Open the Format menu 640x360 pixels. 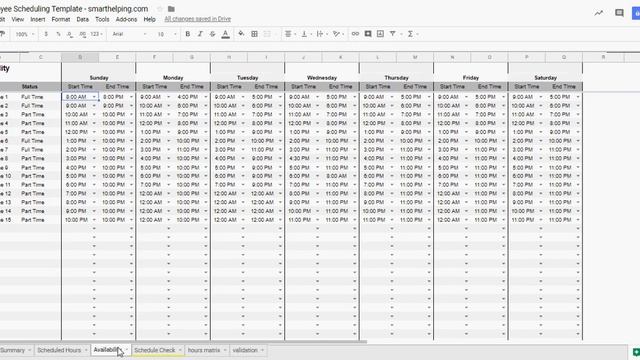[61, 19]
